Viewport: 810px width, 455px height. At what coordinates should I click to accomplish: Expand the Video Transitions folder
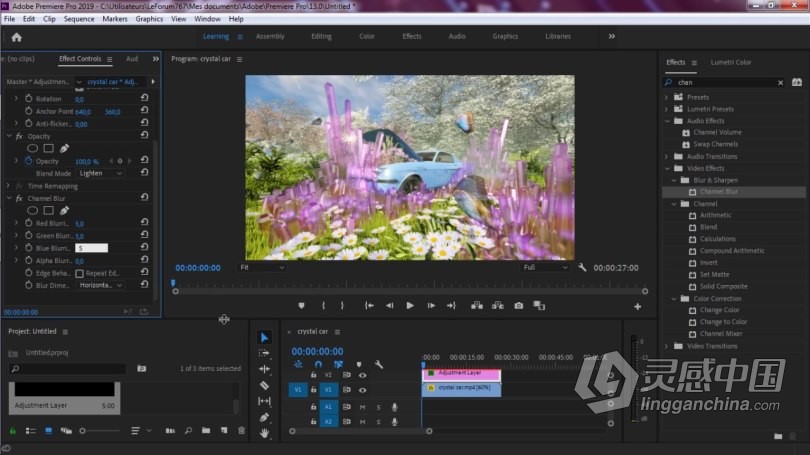coord(666,346)
